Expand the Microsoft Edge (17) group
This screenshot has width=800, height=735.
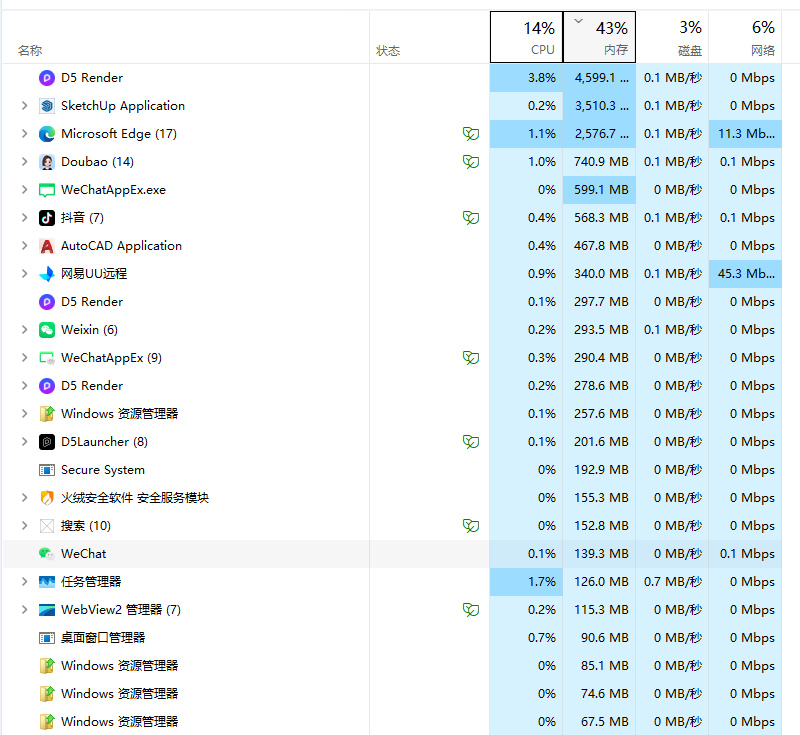pyautogui.click(x=24, y=134)
